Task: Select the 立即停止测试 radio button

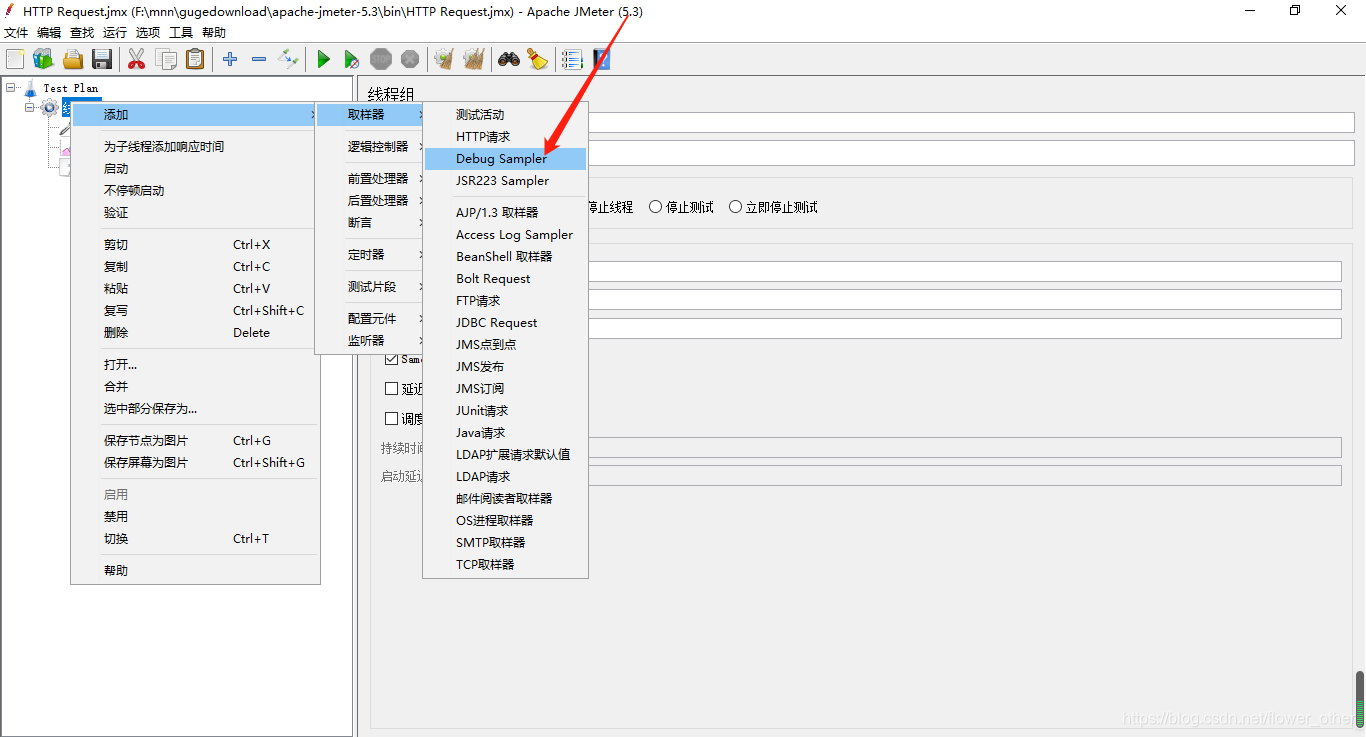Action: [735, 207]
